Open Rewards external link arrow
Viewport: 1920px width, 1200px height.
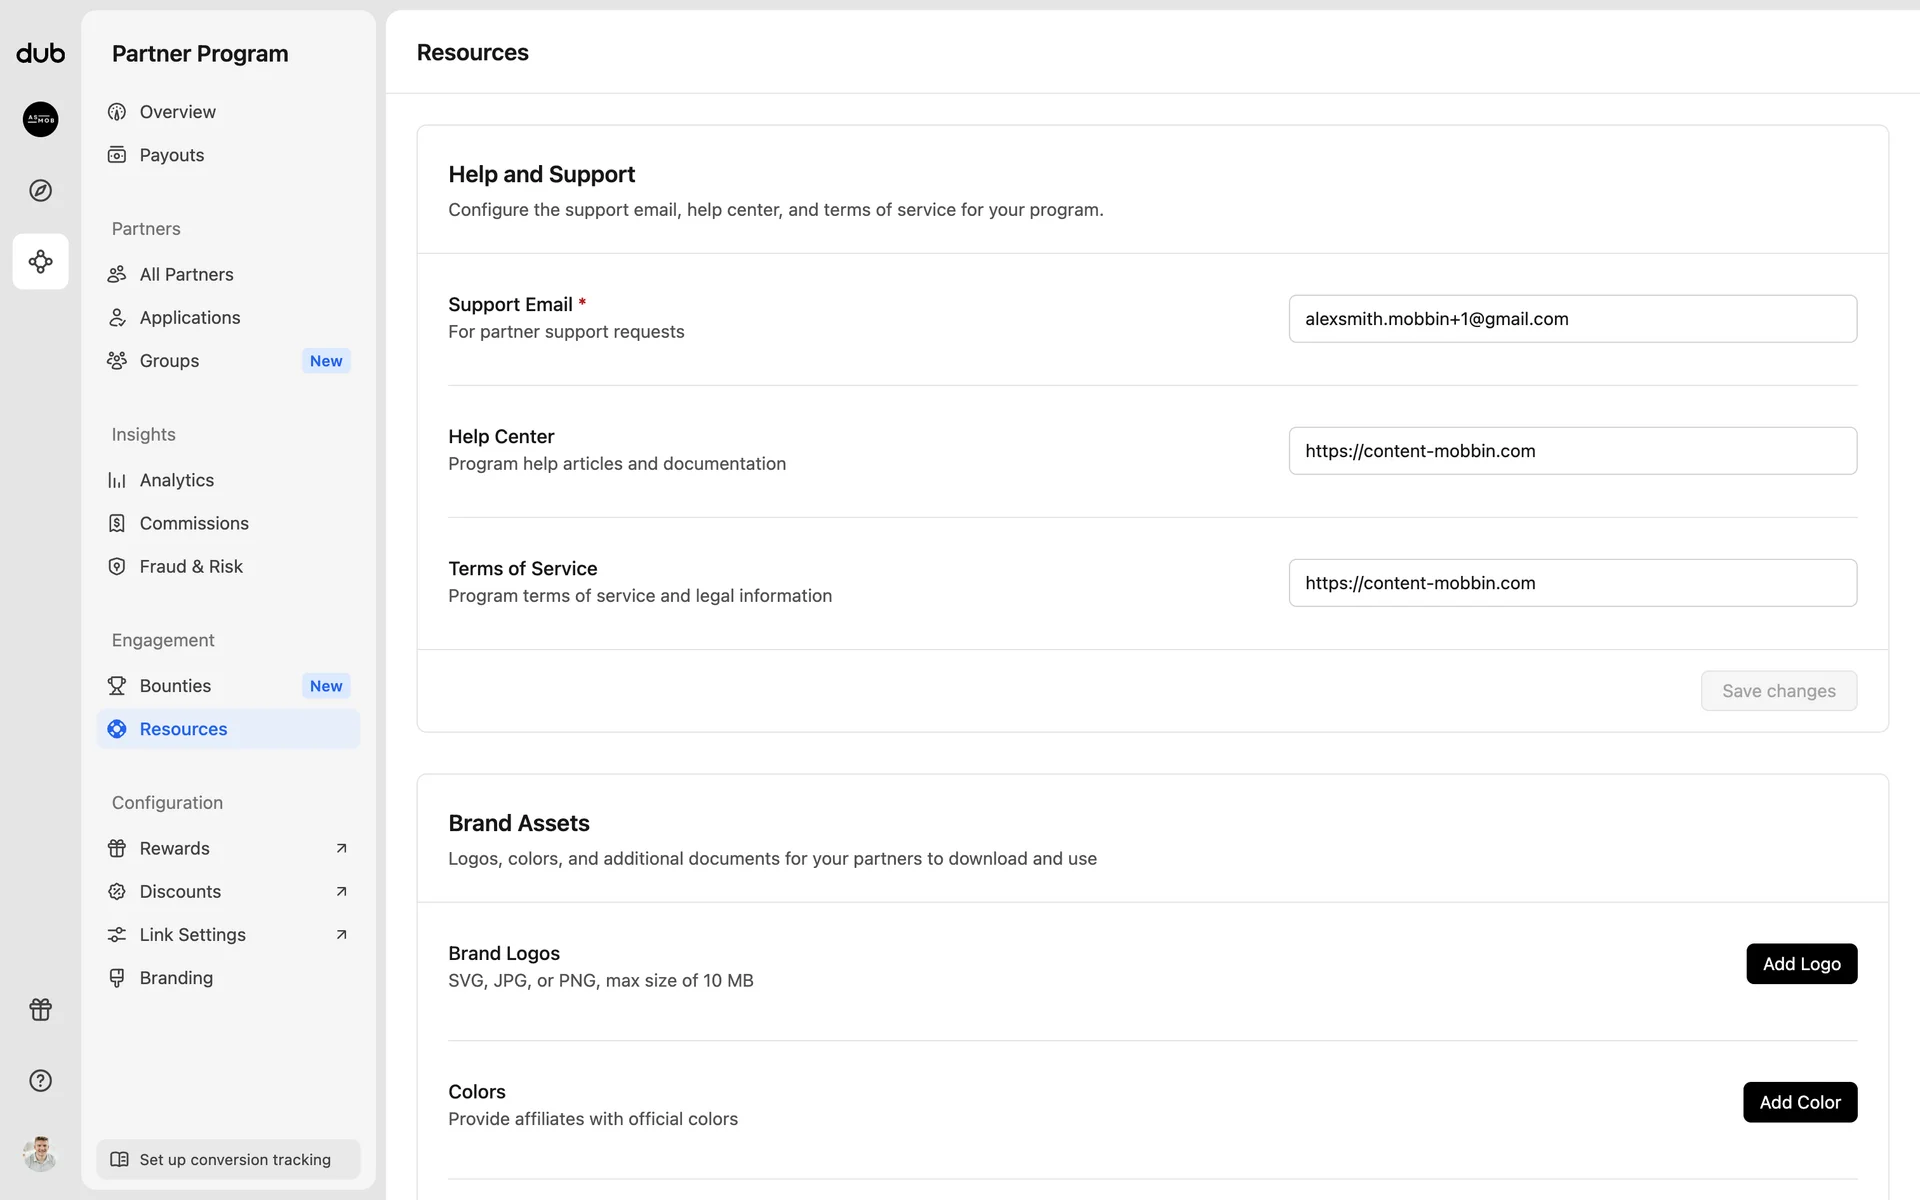pos(341,848)
